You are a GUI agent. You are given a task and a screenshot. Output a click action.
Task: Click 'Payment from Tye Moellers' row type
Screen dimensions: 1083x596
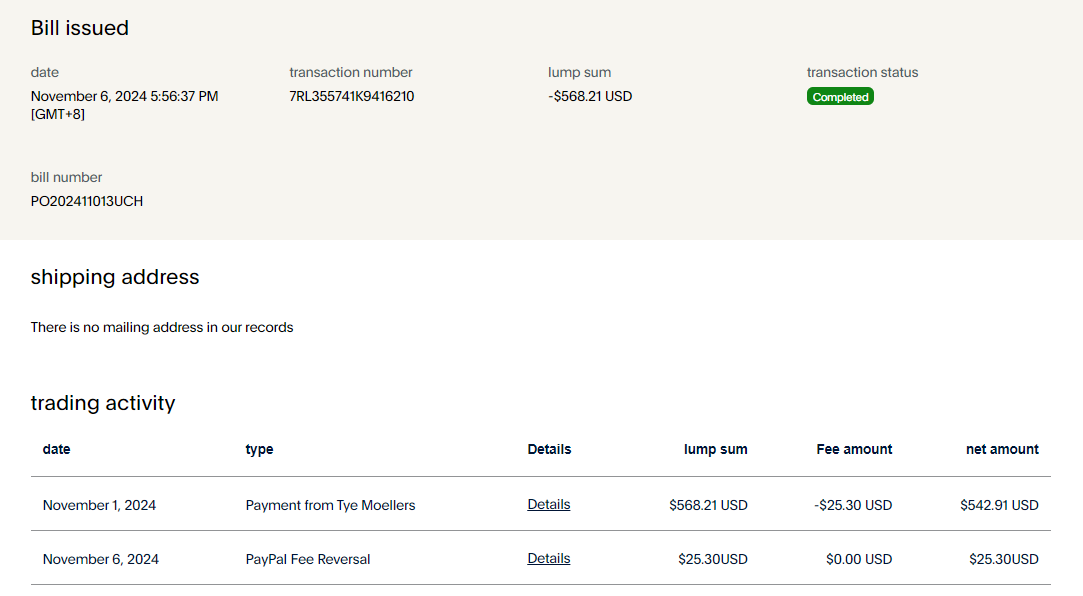coord(330,505)
